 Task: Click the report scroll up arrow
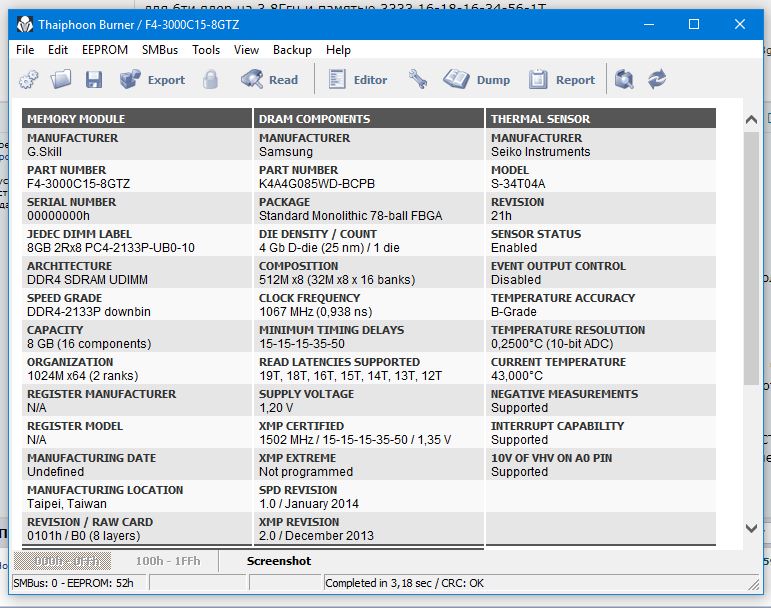pyautogui.click(x=751, y=119)
